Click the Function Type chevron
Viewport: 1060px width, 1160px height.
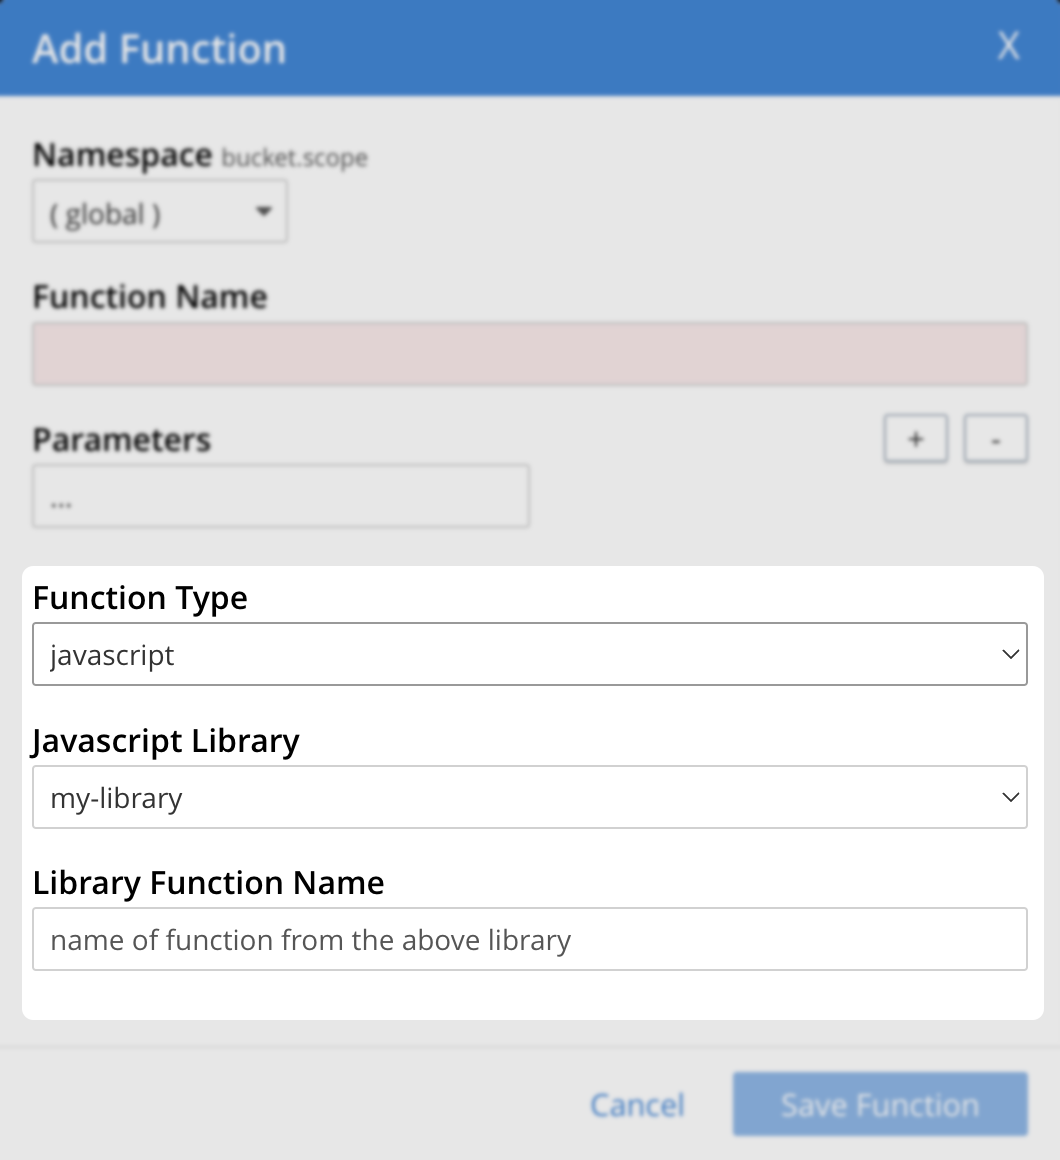1010,654
